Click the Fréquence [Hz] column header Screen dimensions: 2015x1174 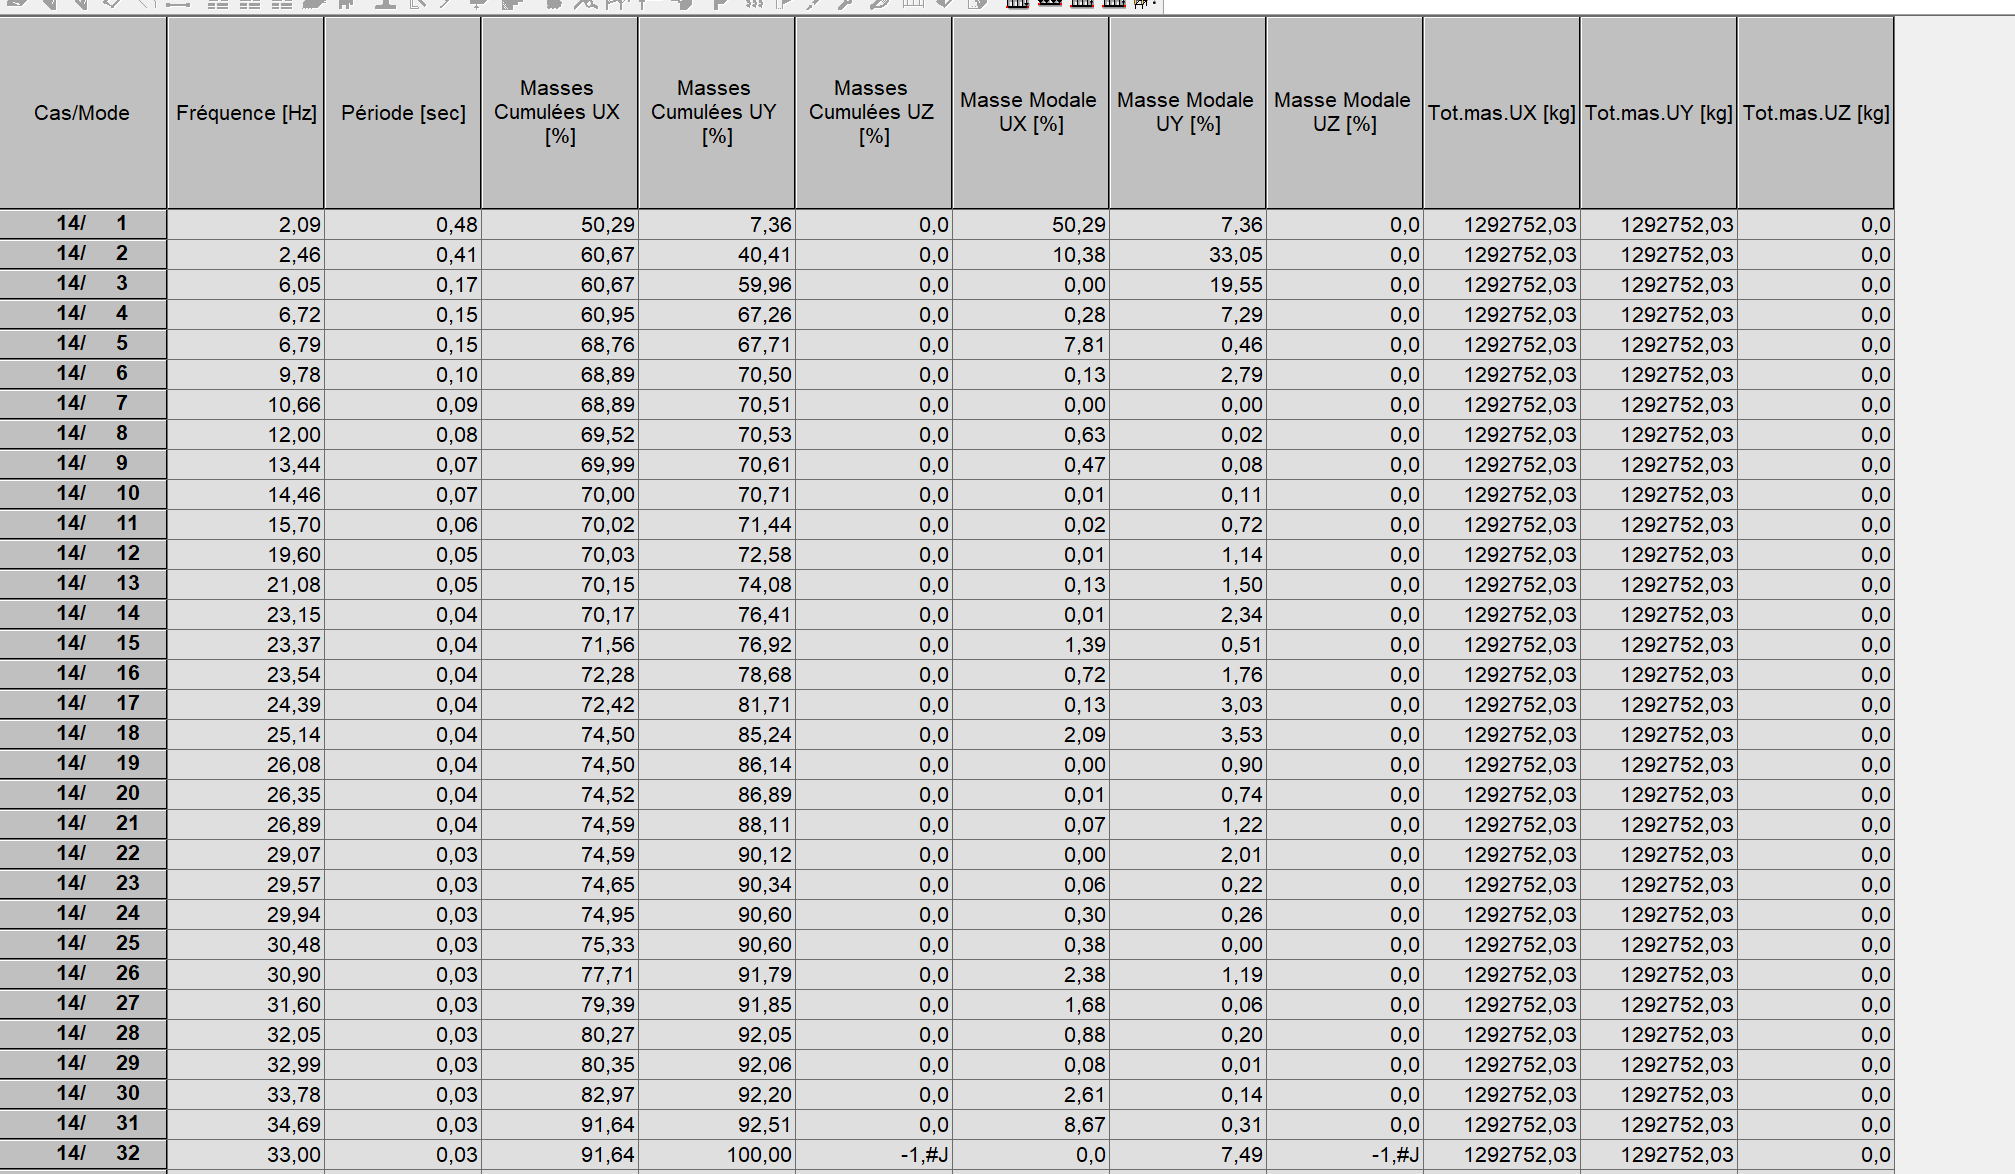point(246,113)
